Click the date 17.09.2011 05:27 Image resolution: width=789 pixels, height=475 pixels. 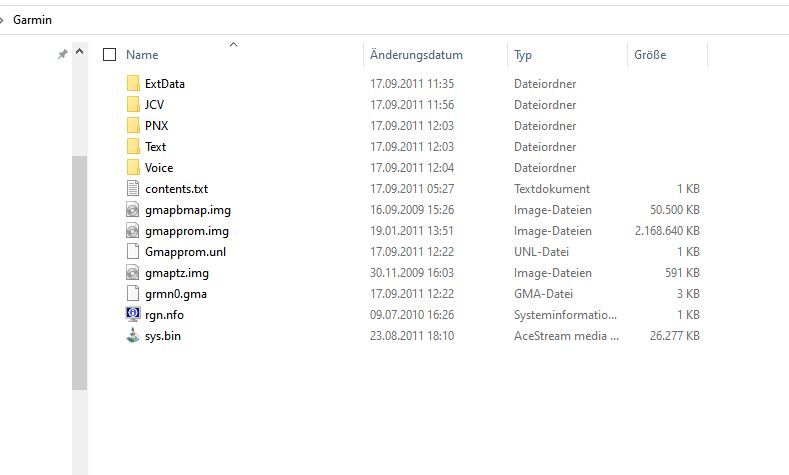point(412,189)
